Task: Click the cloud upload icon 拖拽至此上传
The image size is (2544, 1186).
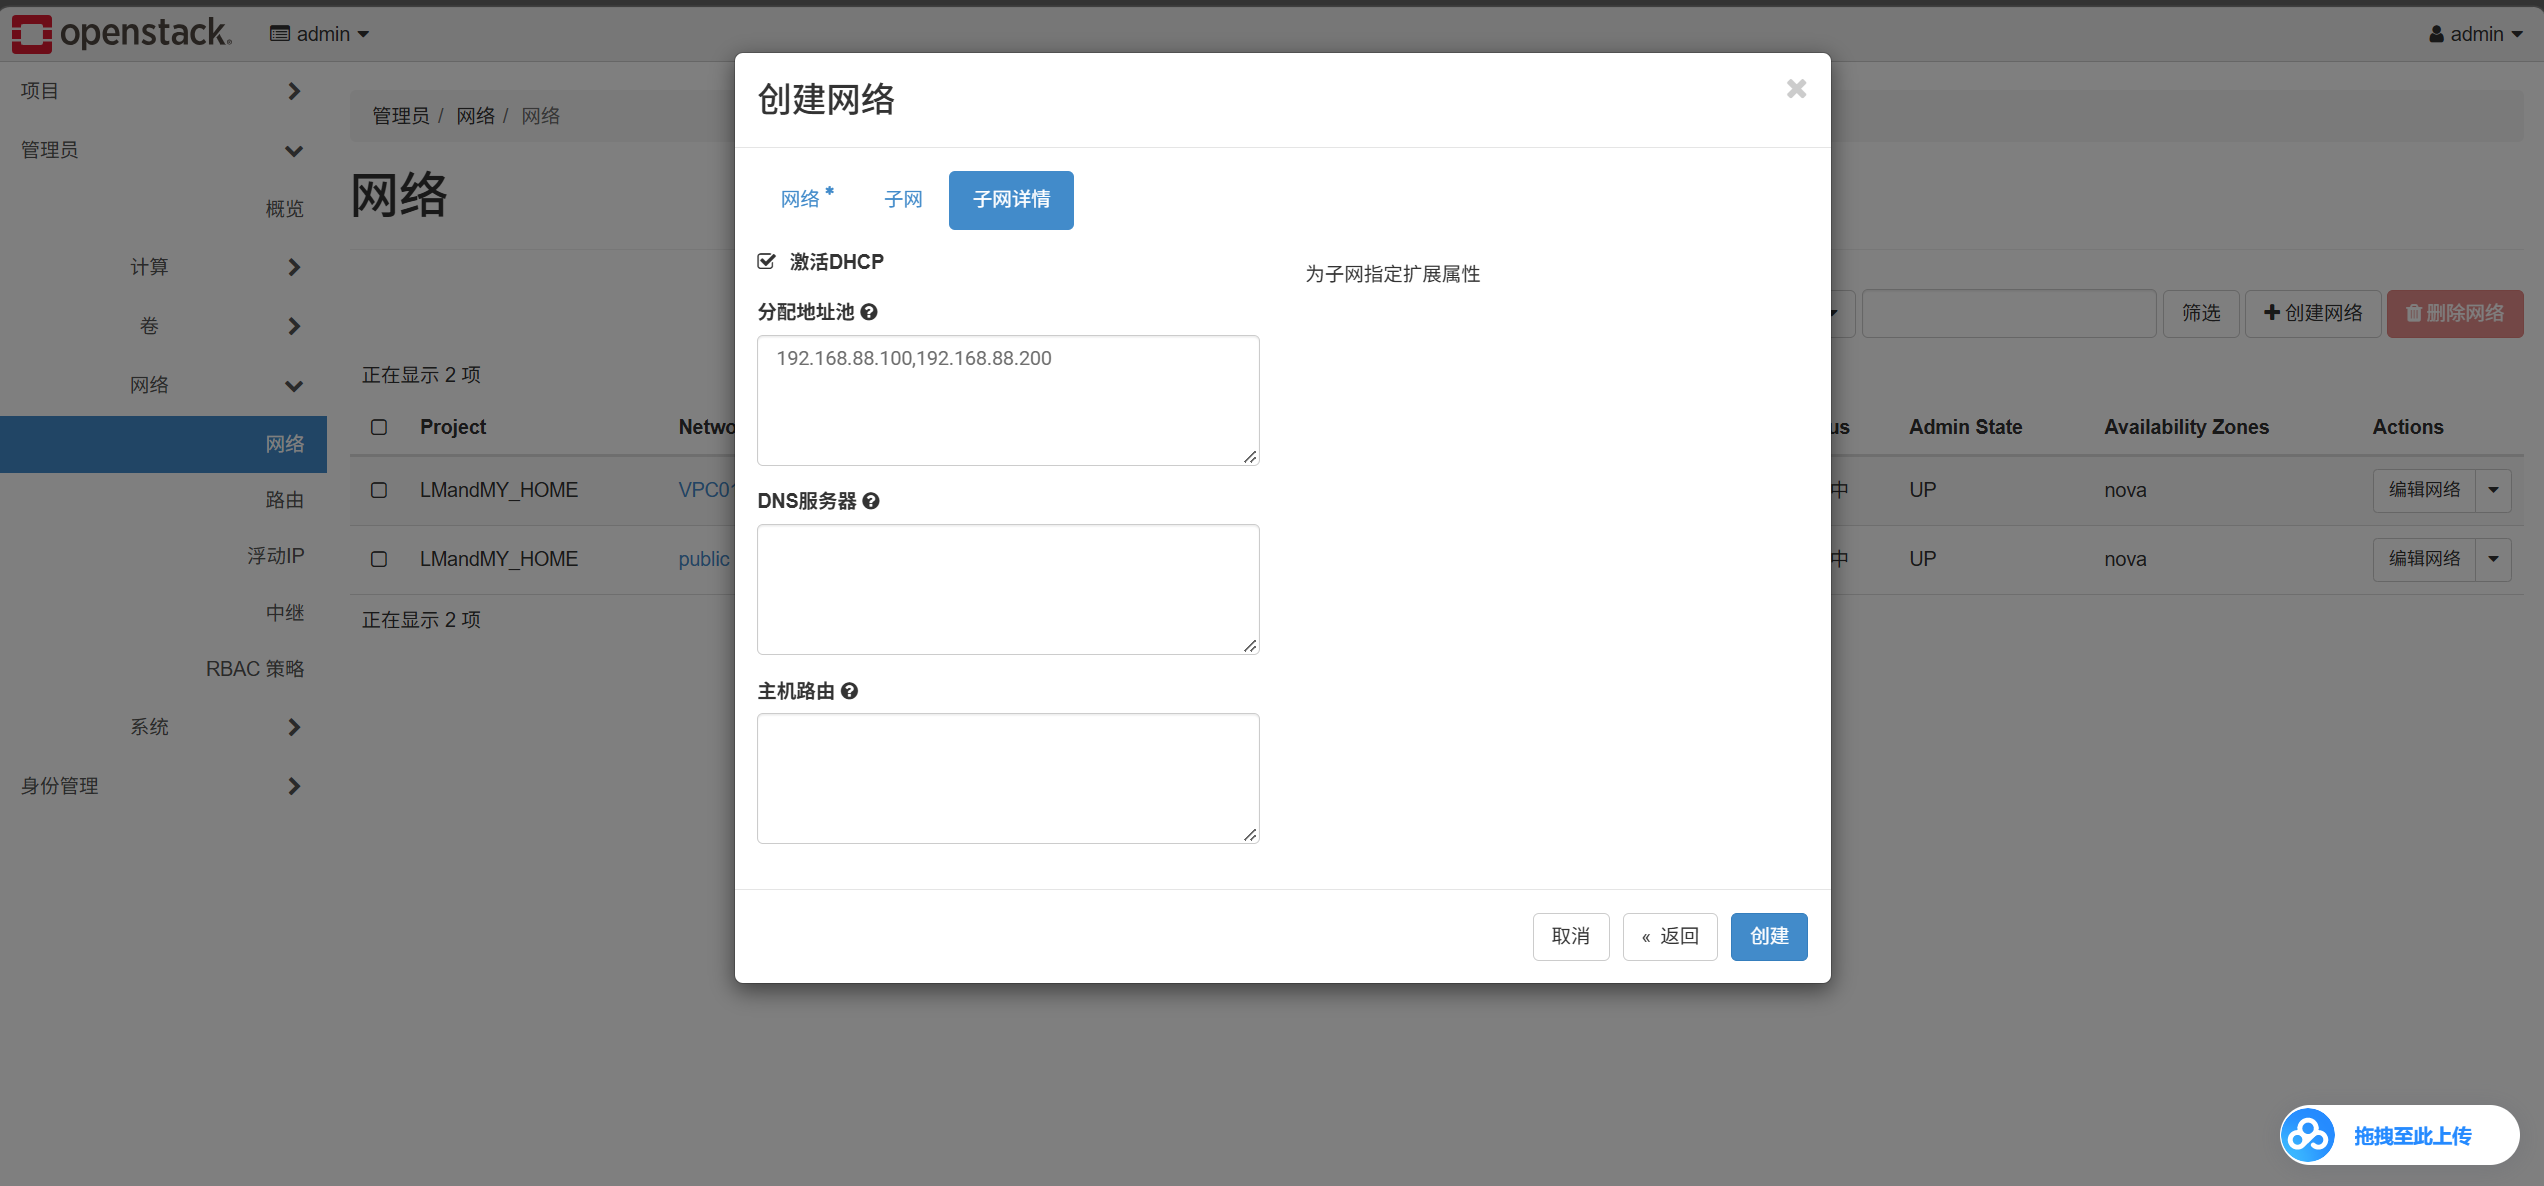Action: 2308,1135
